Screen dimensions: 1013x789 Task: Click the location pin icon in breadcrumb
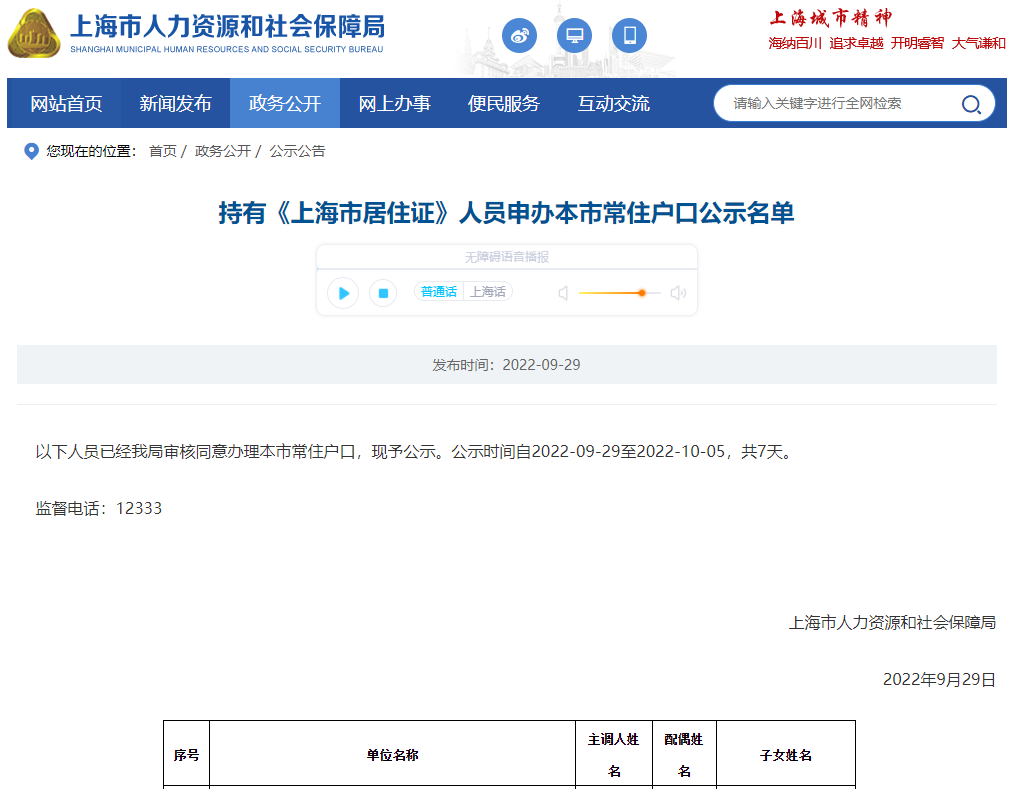[31, 151]
